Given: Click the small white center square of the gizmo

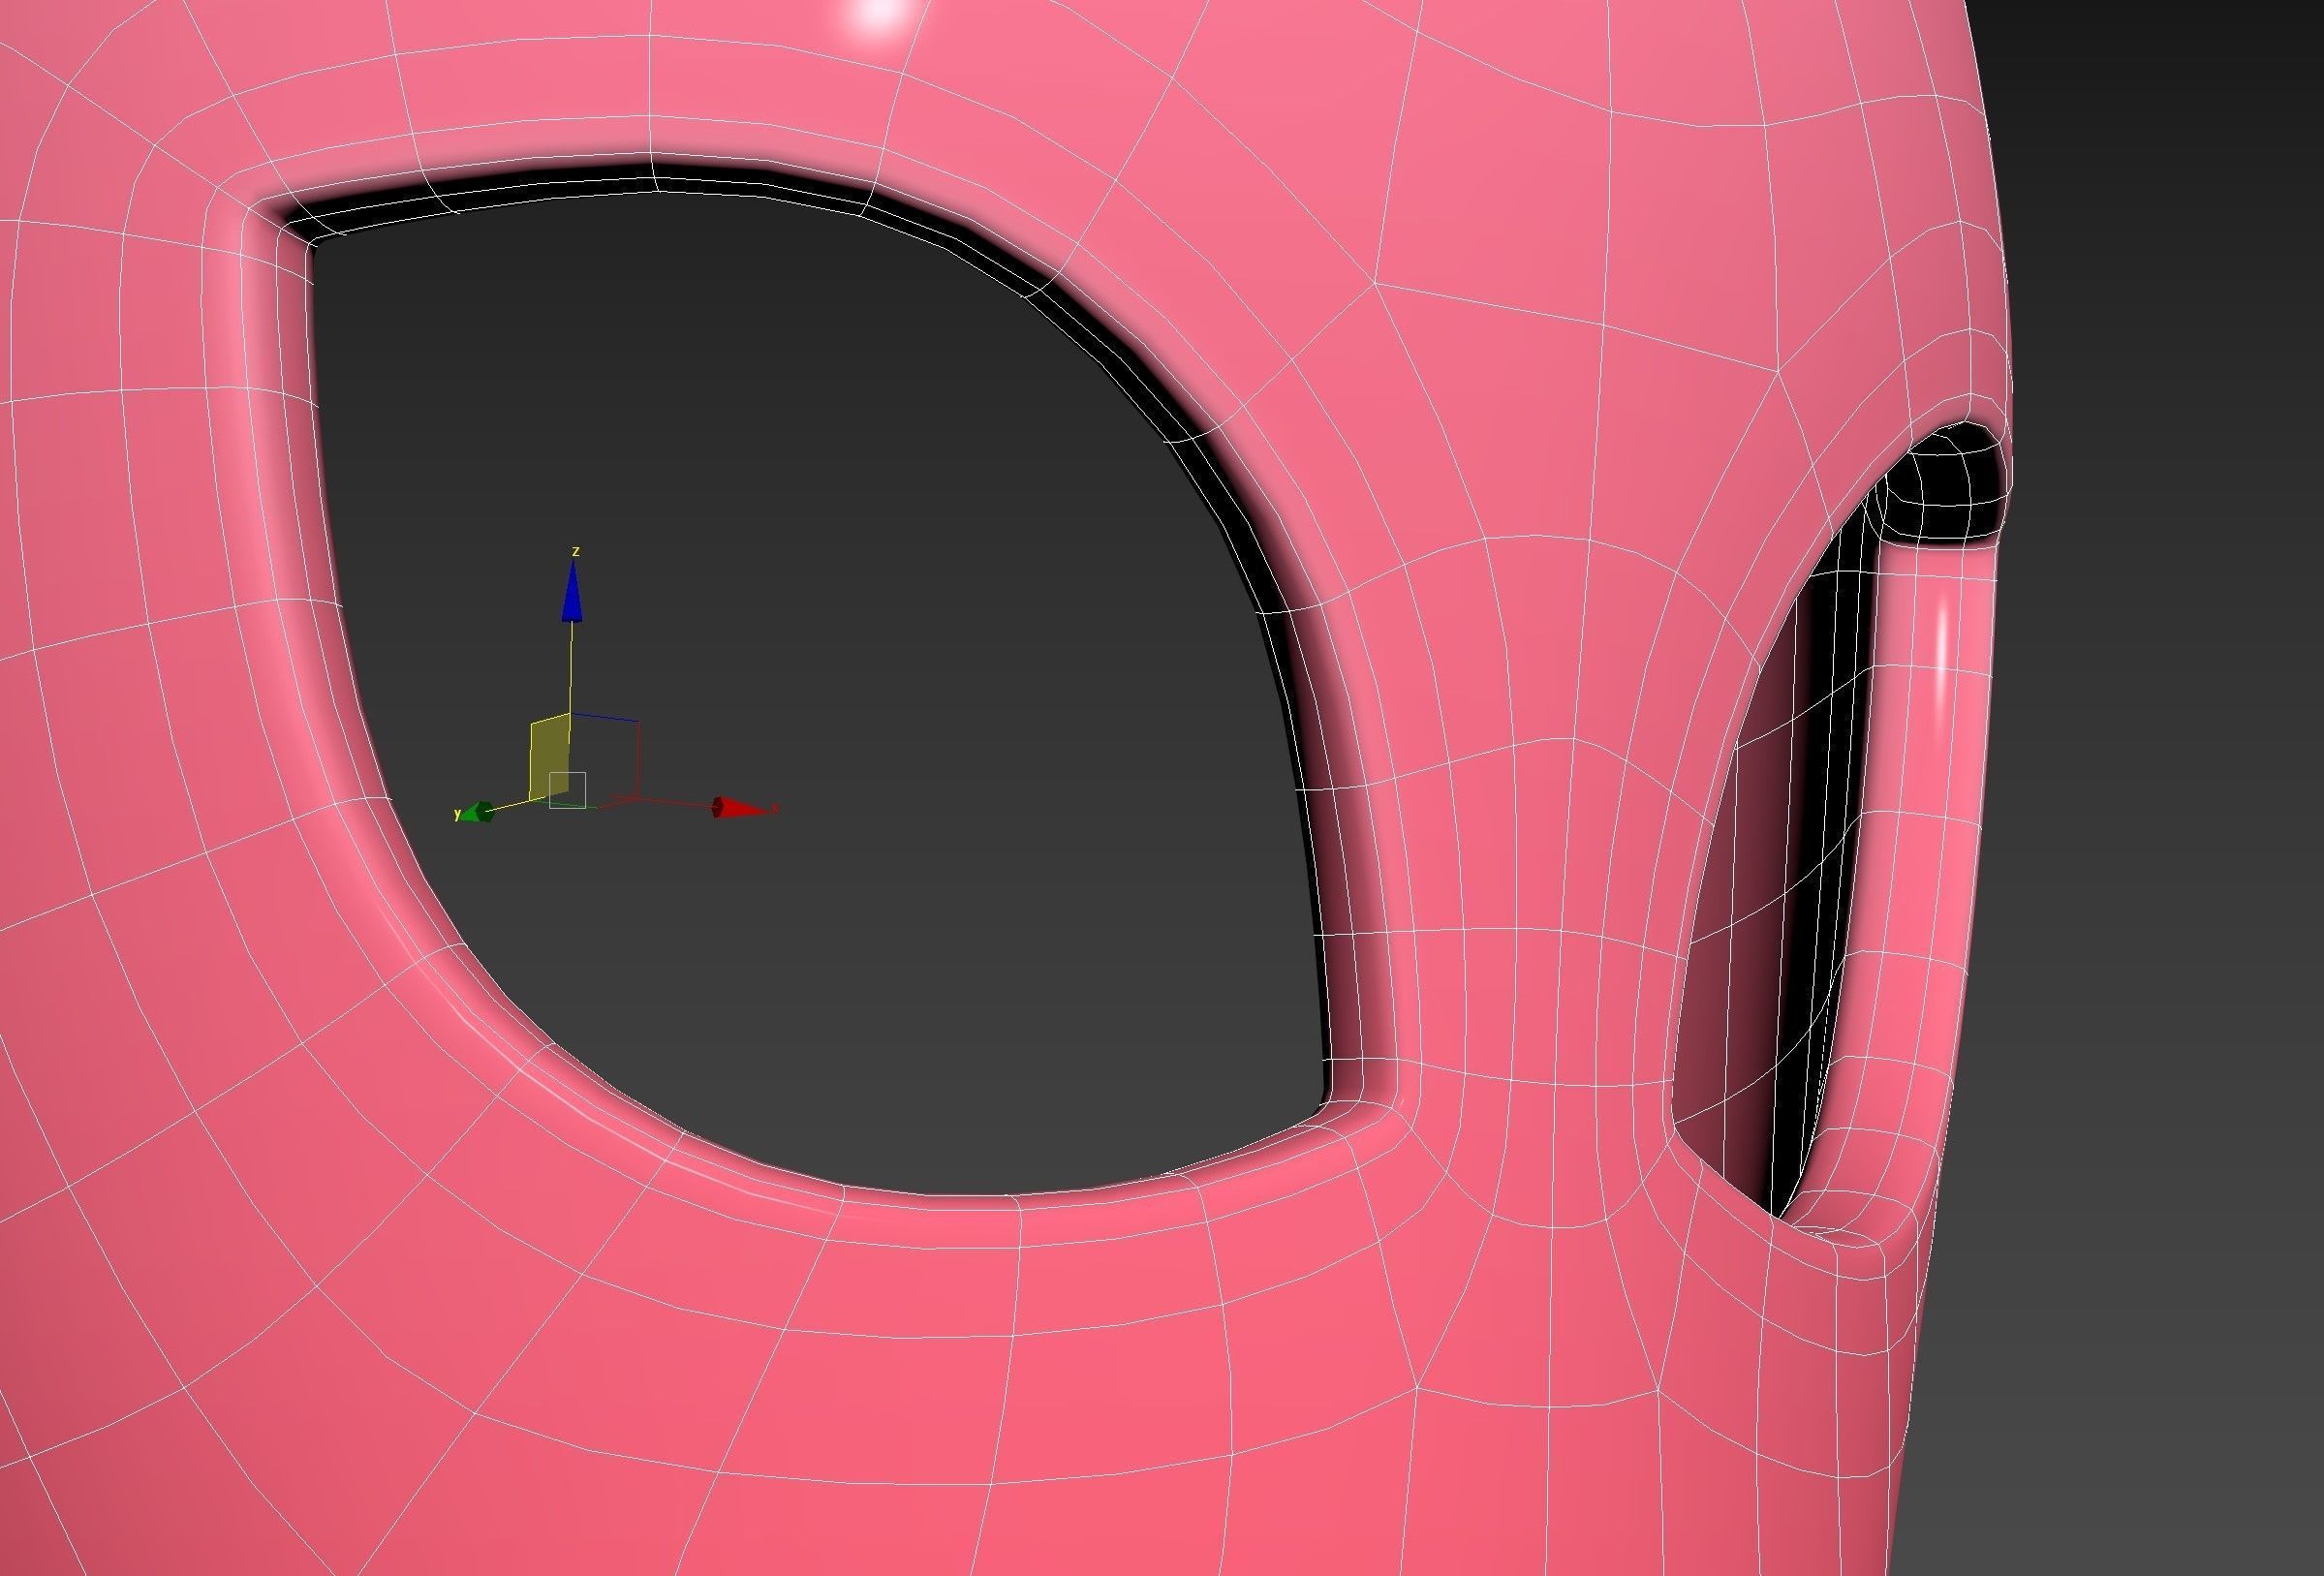Looking at the screenshot, I should pyautogui.click(x=567, y=790).
